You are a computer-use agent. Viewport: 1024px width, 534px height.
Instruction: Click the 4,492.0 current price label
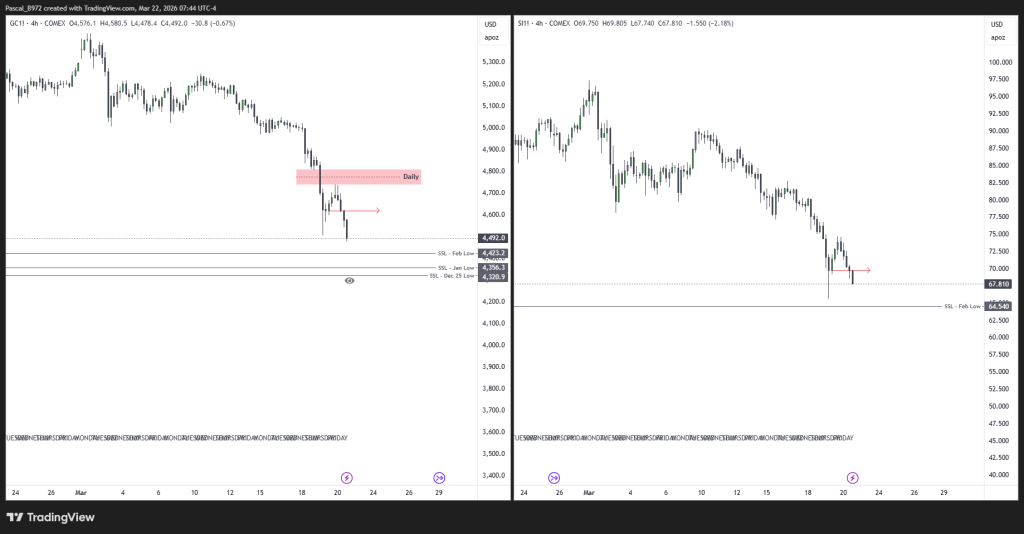[x=494, y=238]
